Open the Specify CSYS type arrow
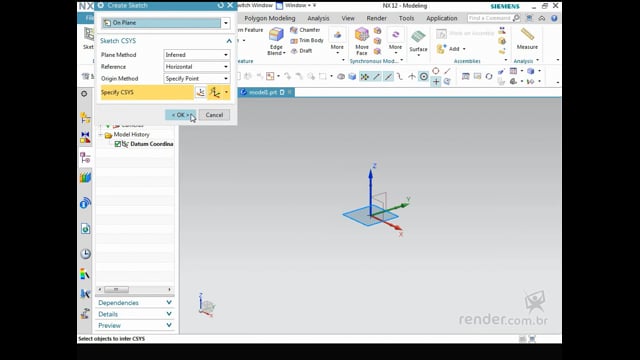This screenshot has height=360, width=640. click(226, 92)
